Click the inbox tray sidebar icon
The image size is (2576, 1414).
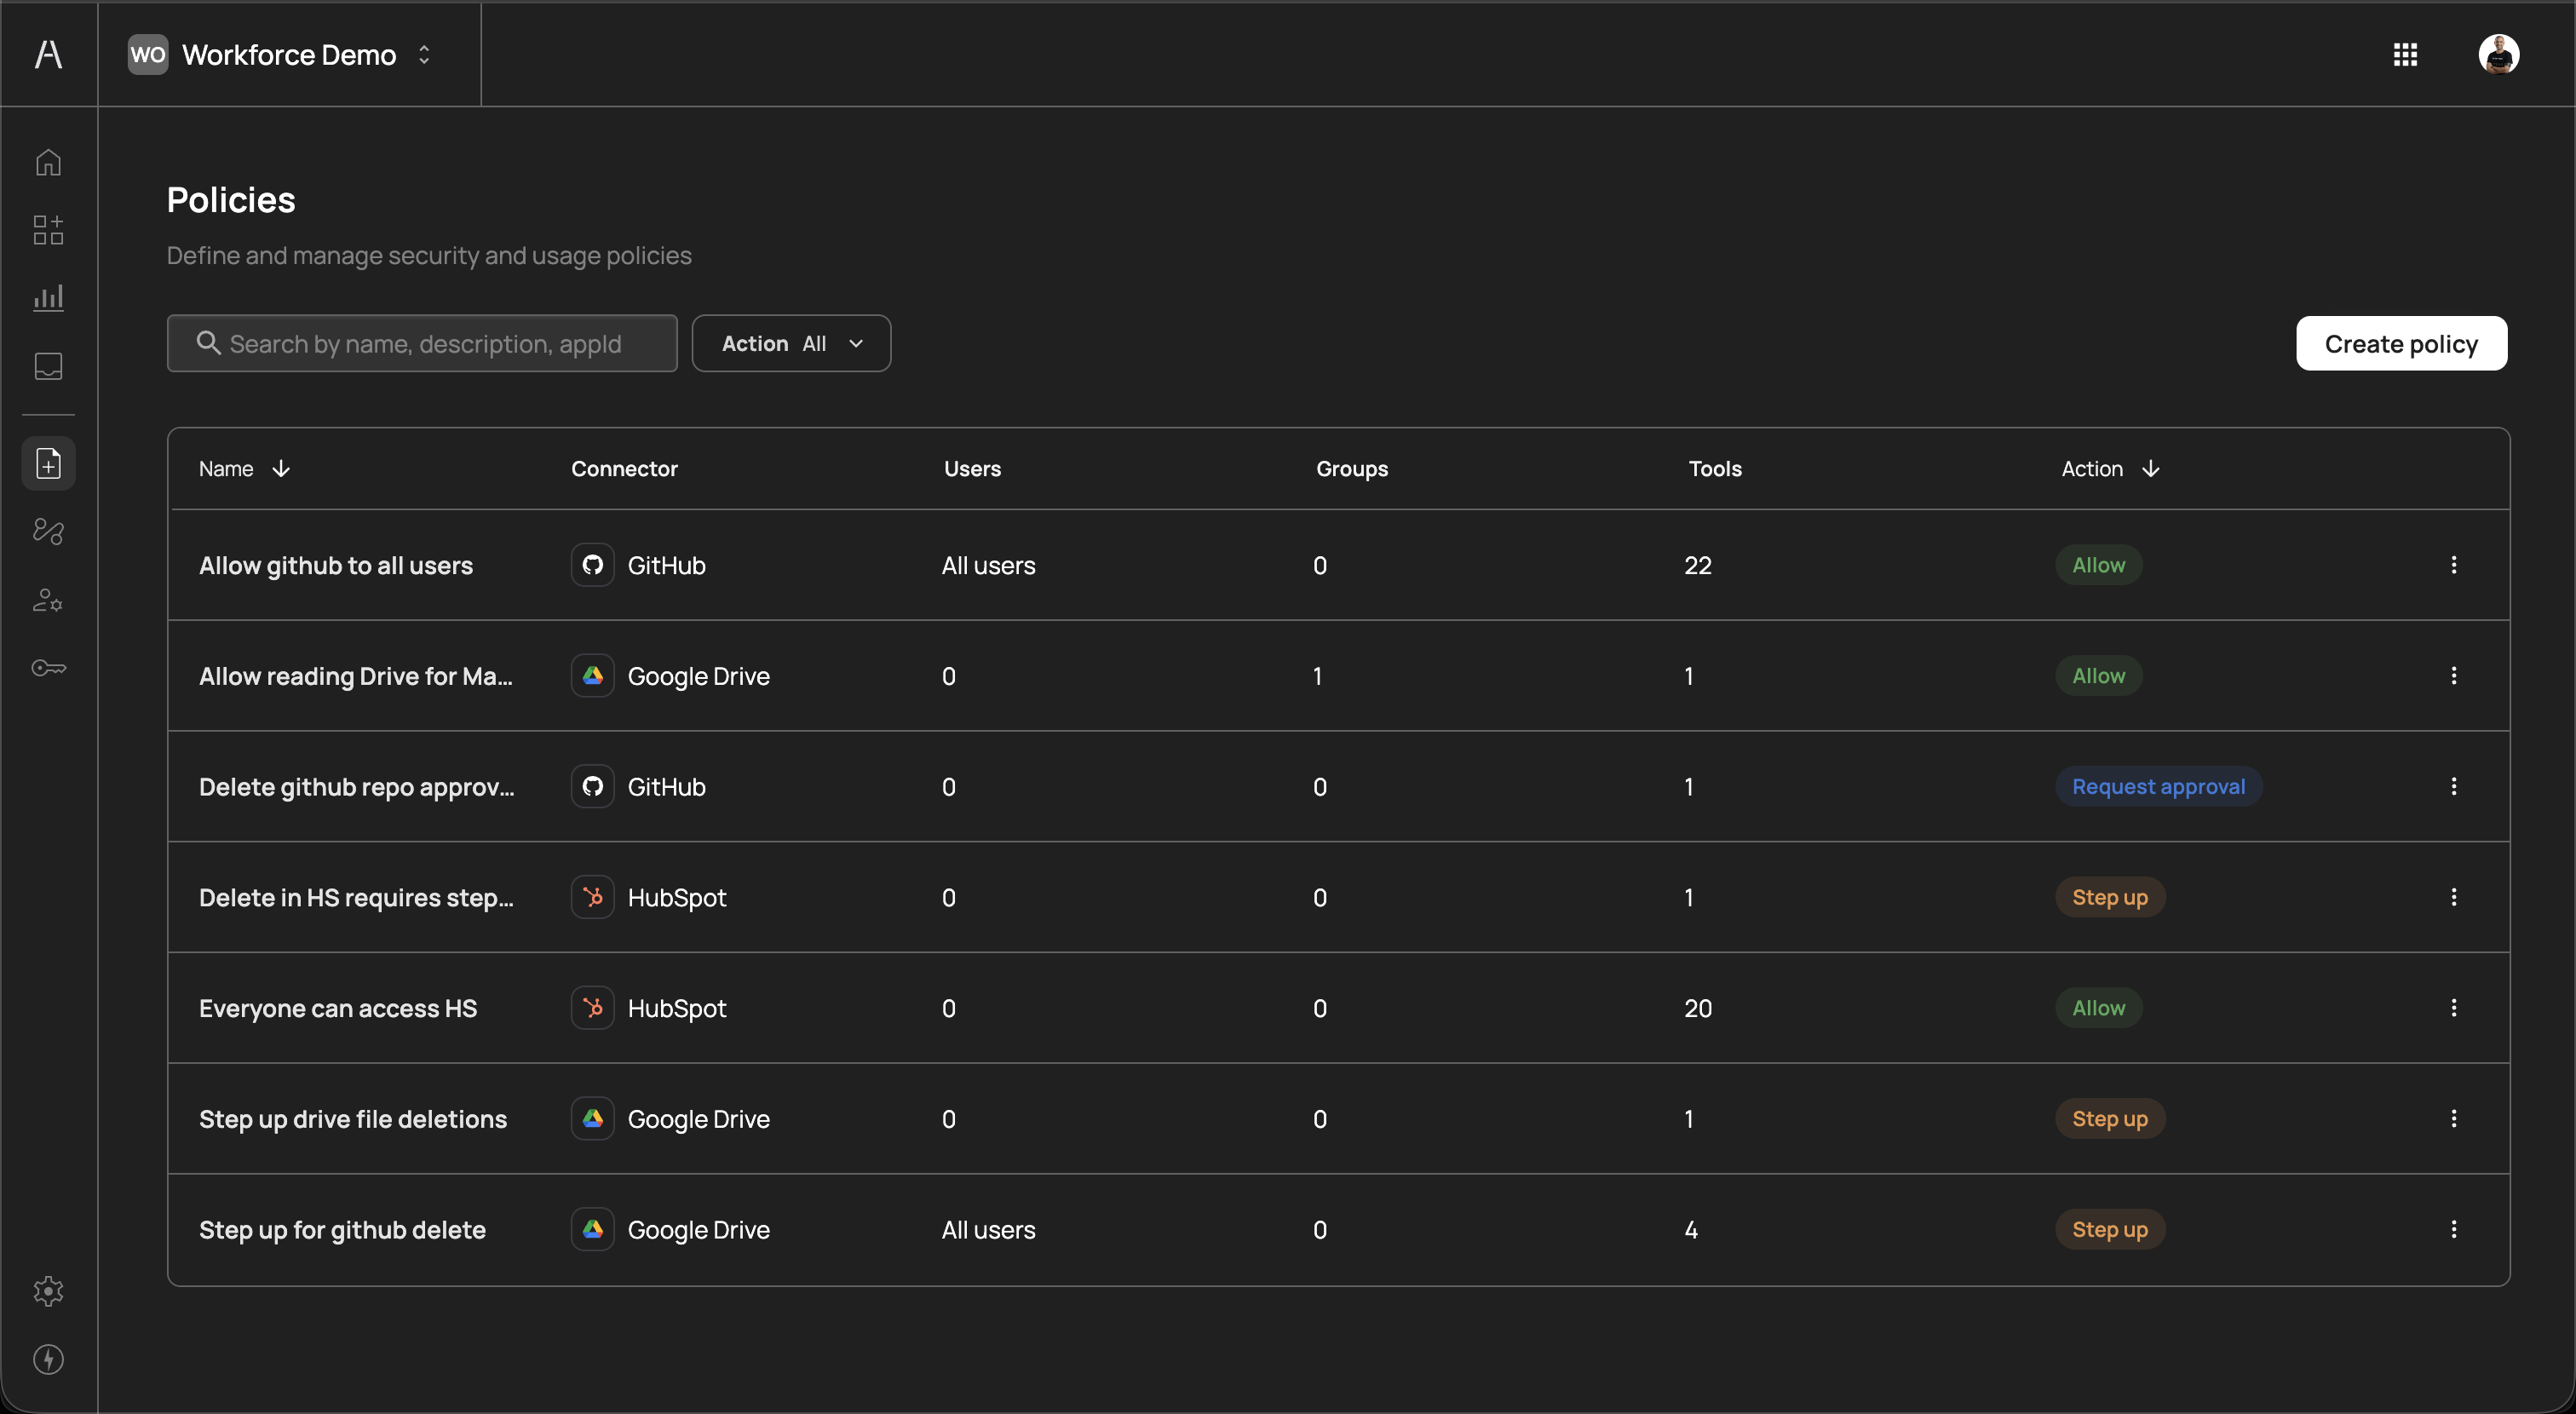click(x=48, y=366)
